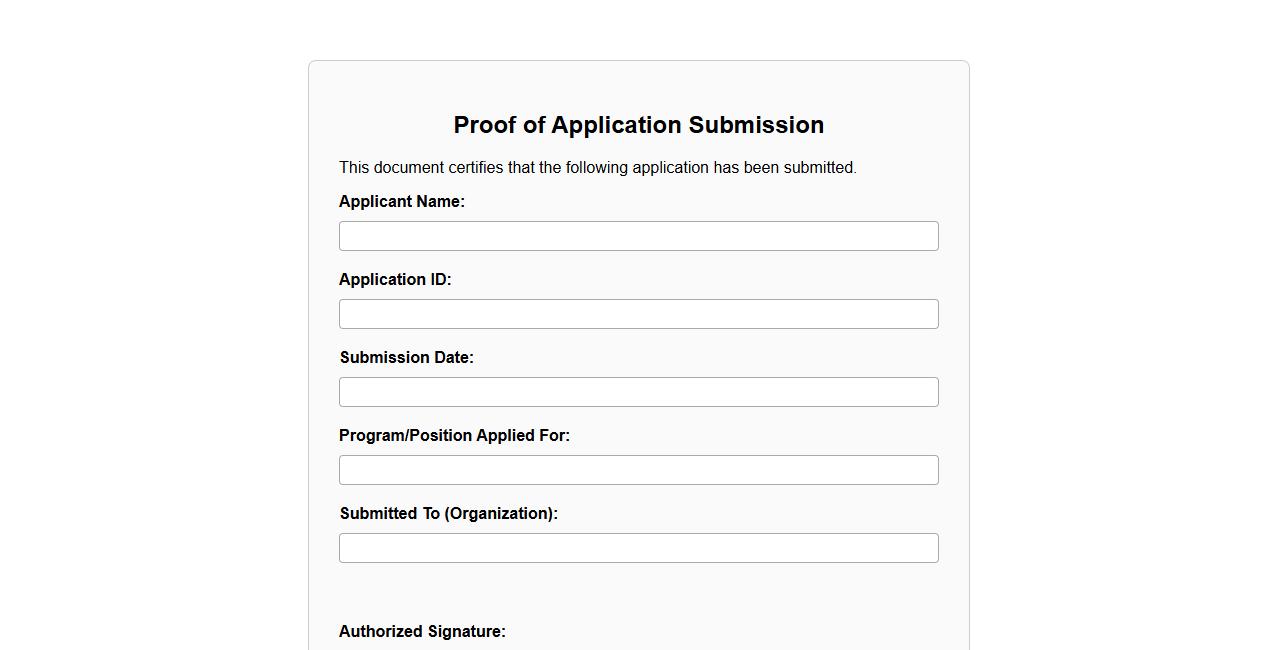The width and height of the screenshot is (1278, 650).
Task: Focus the Submitted To (Organization) field
Action: 638,548
